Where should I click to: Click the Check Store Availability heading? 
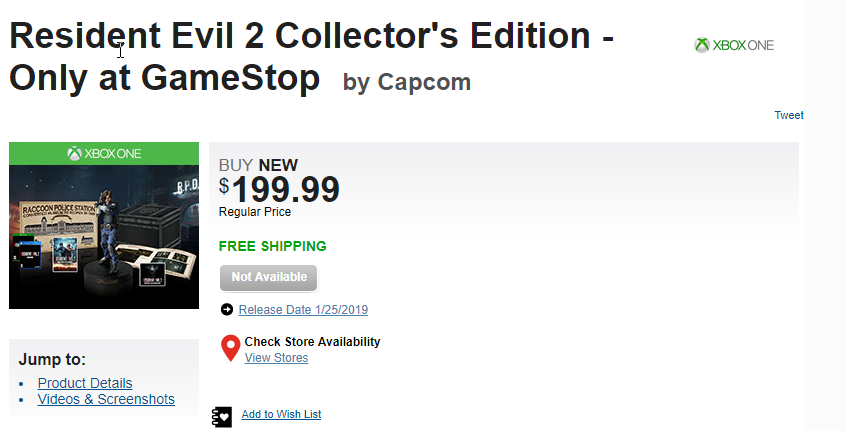312,342
